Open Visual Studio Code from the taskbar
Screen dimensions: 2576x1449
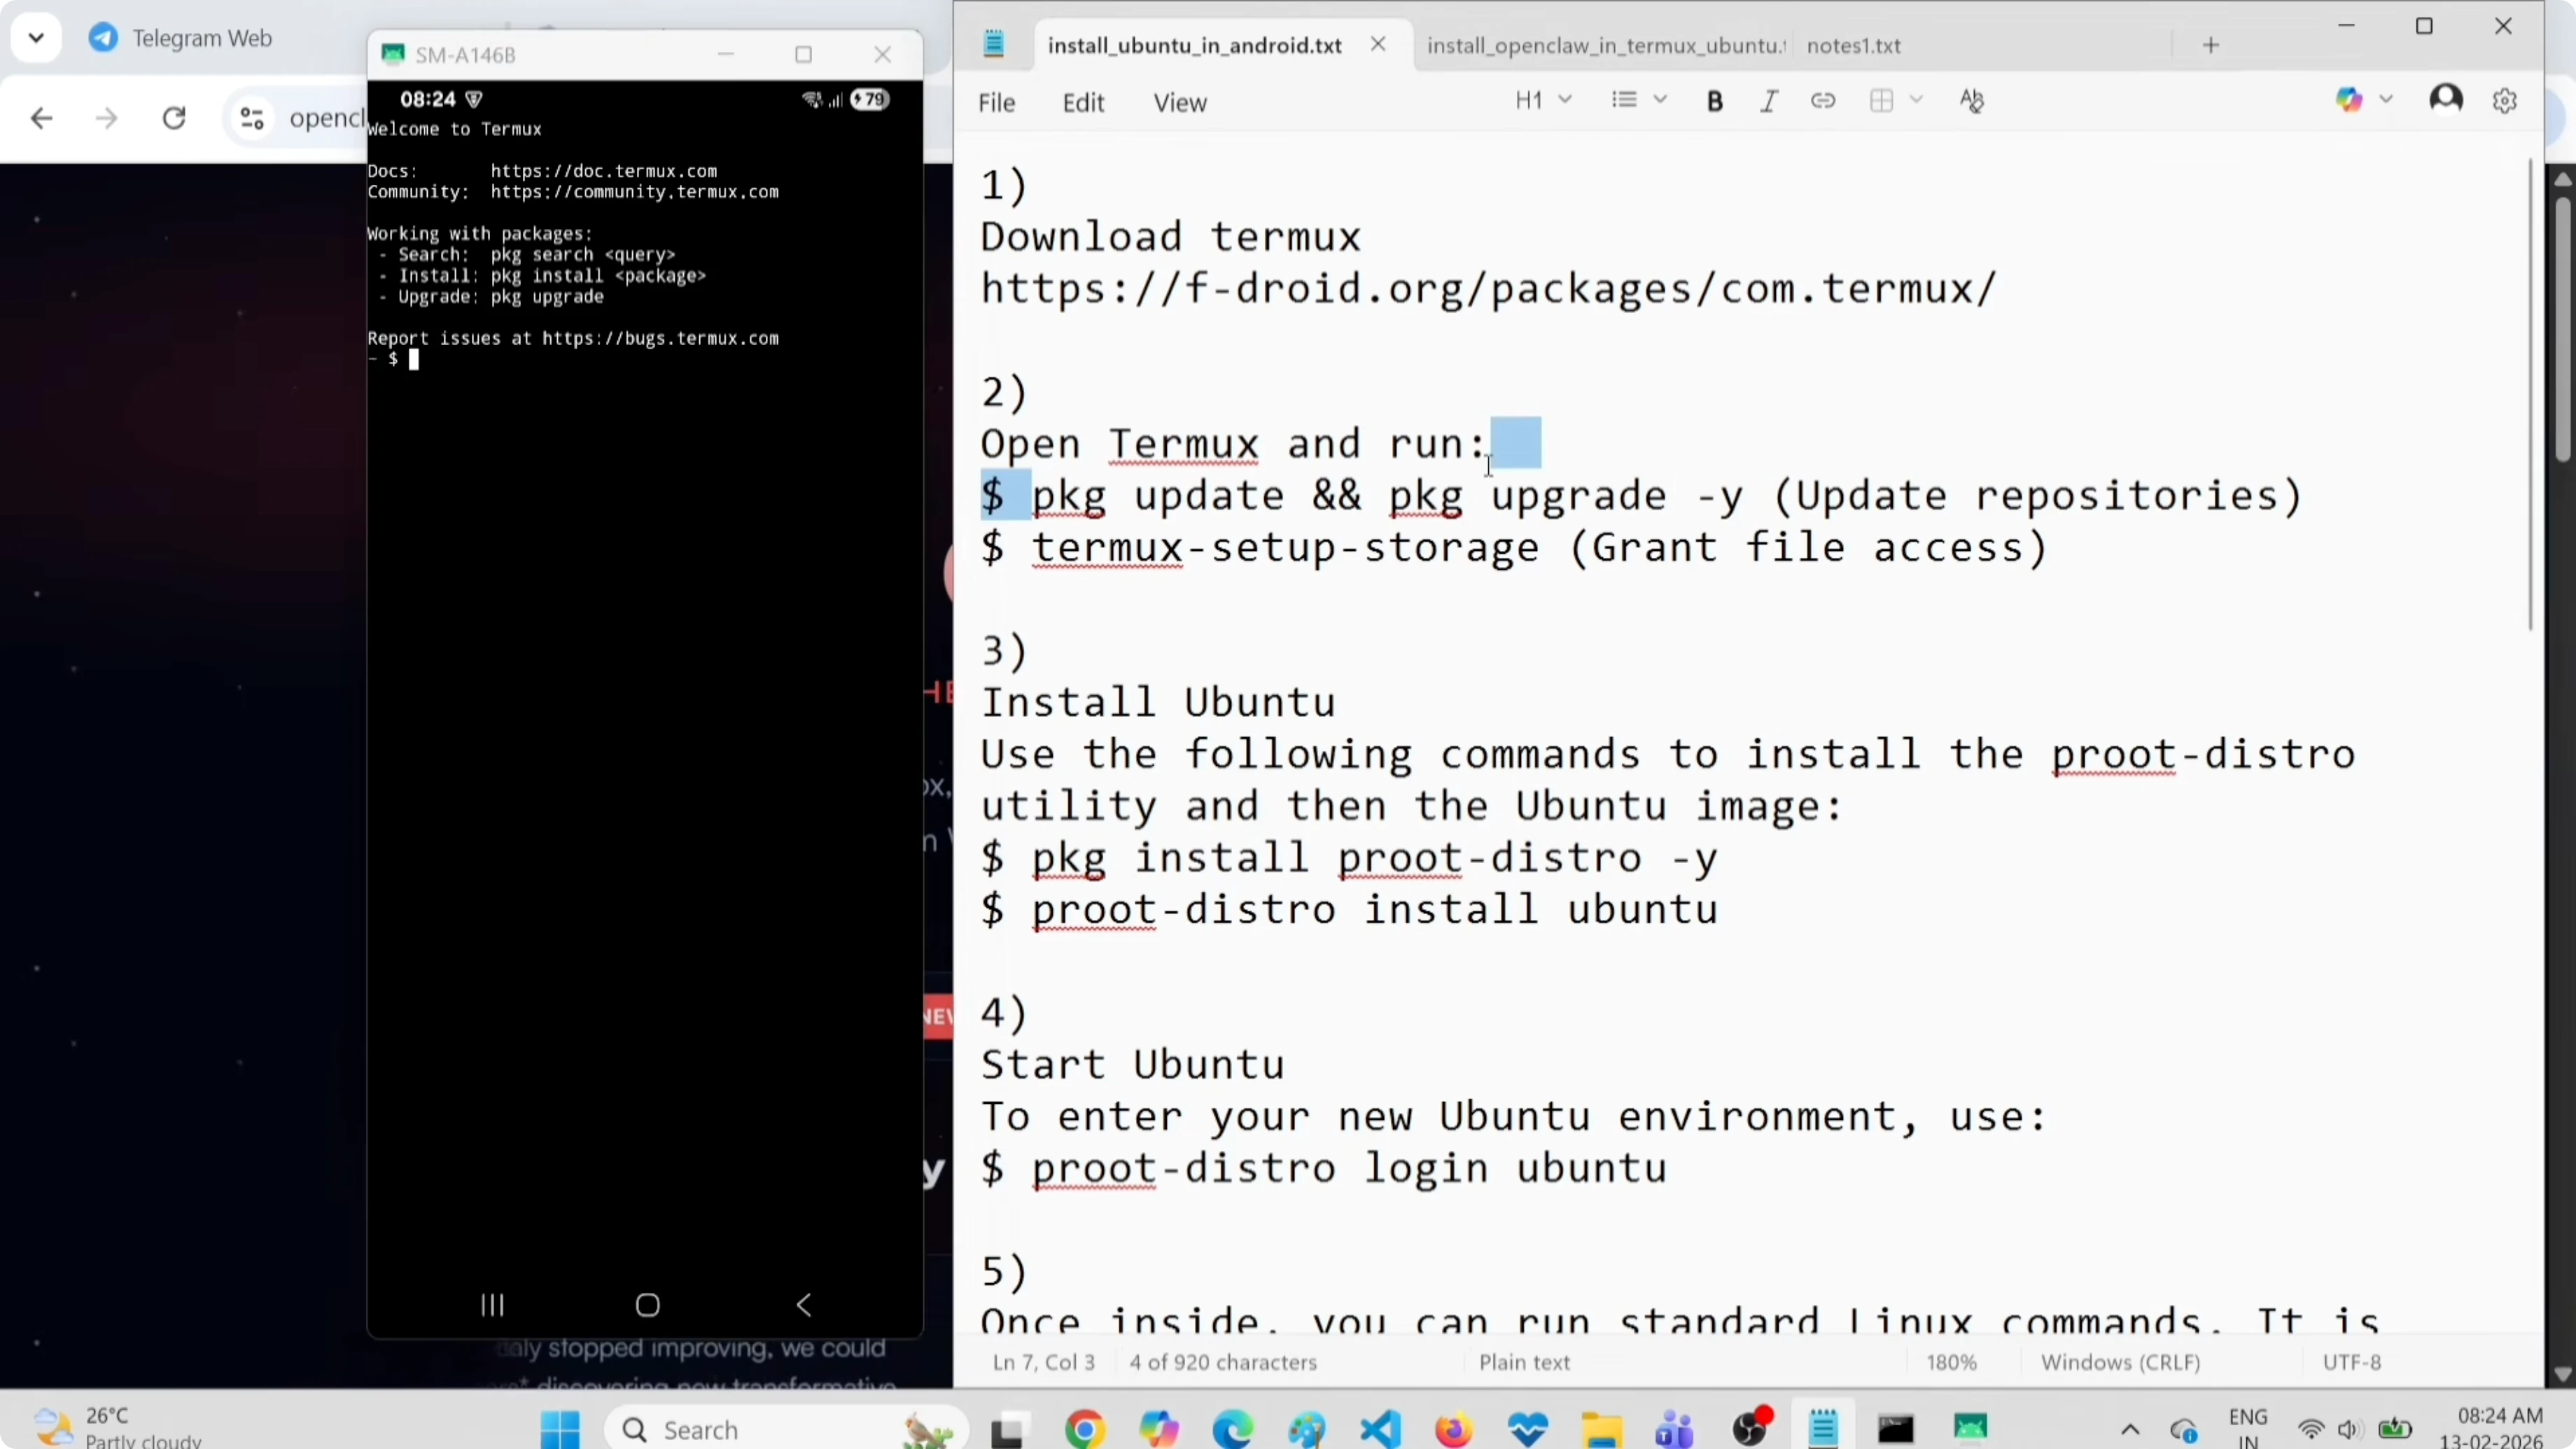click(1380, 1428)
